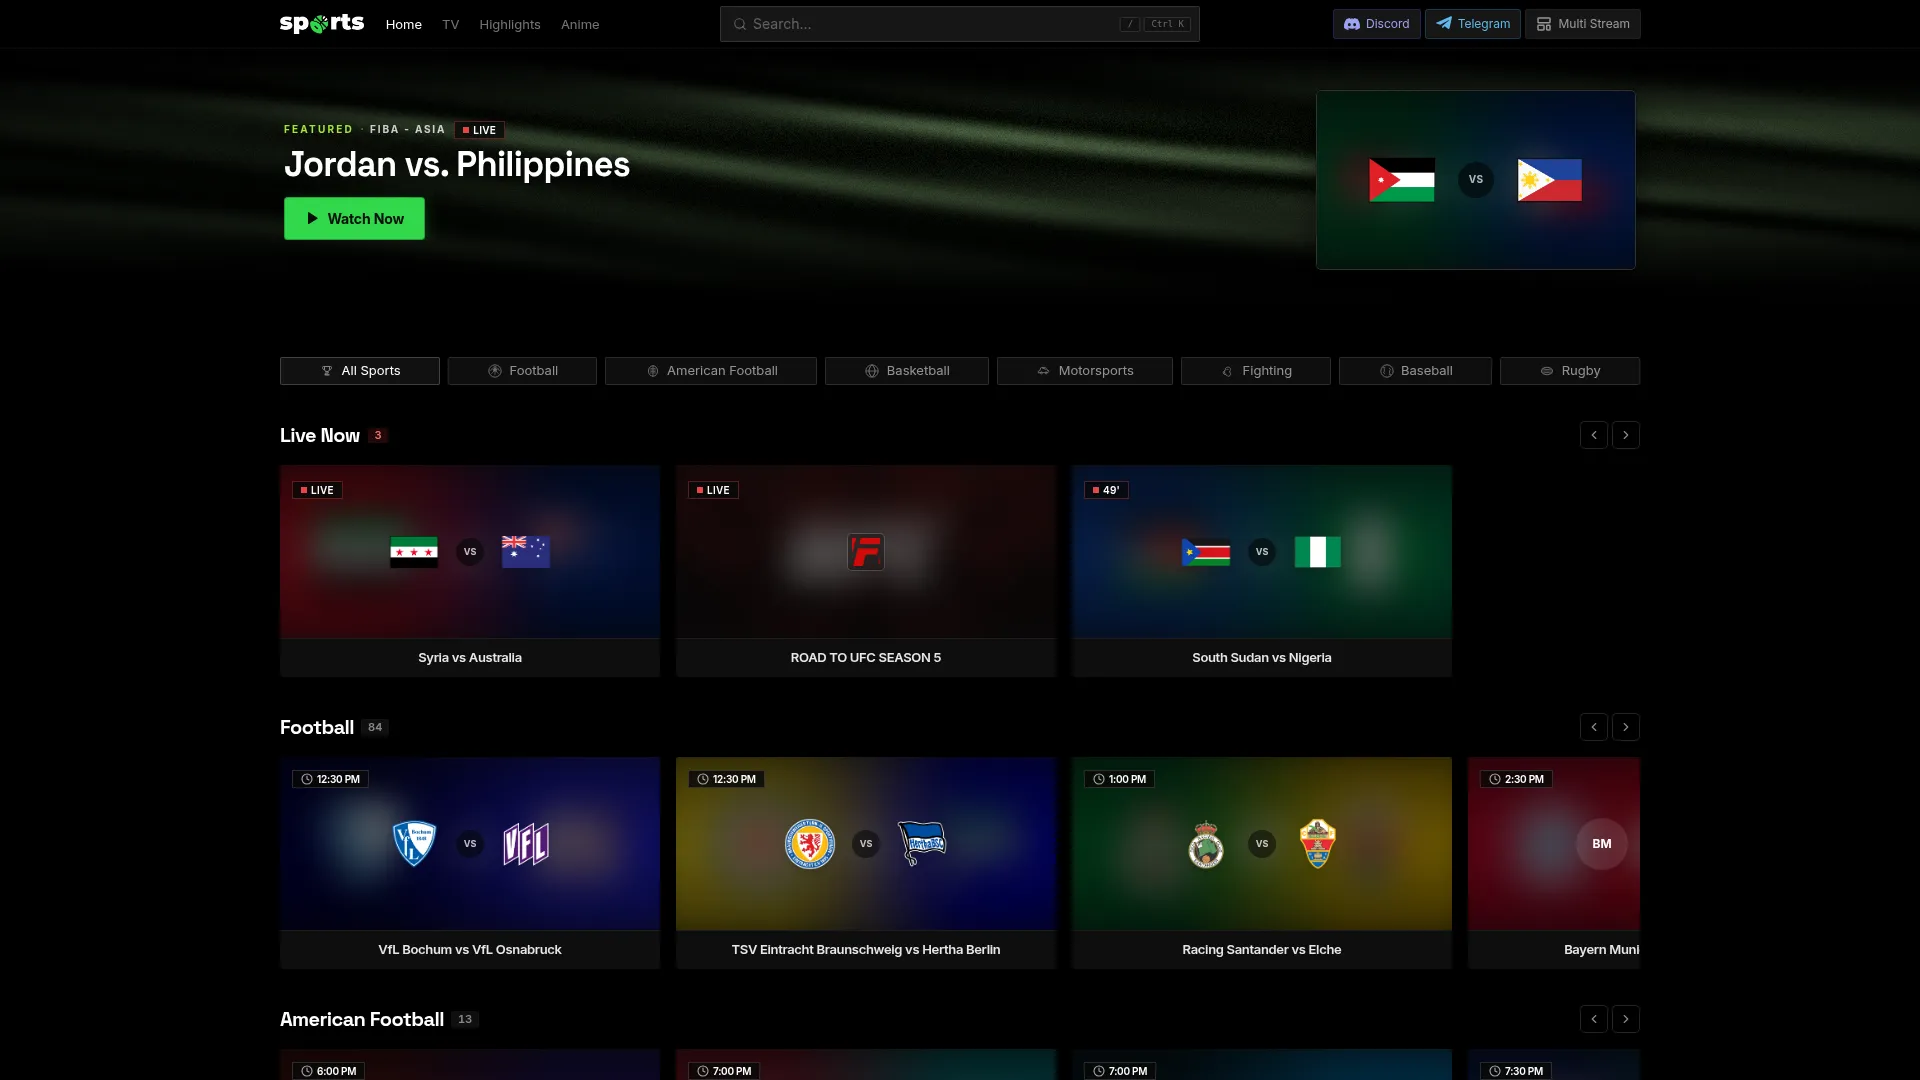Open the Telegram channel
The width and height of the screenshot is (1920, 1080).
coord(1473,24)
